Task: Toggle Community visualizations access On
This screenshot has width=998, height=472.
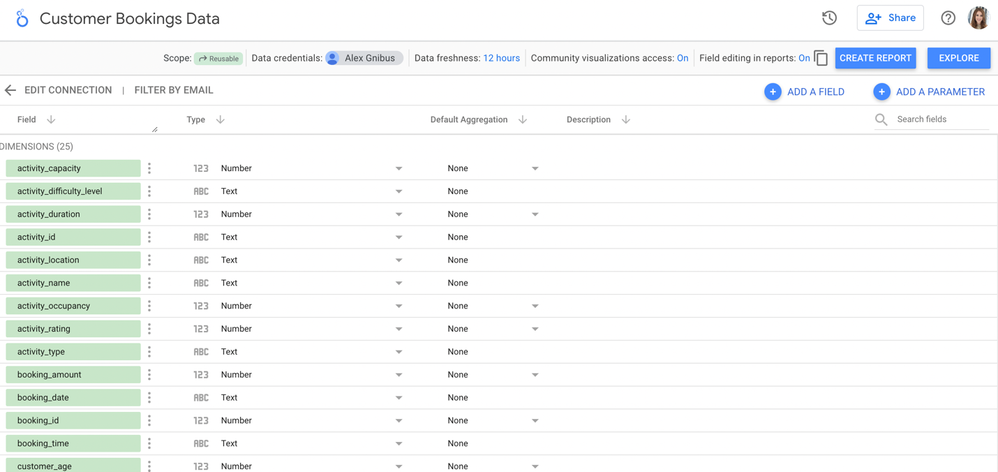Action: click(x=682, y=58)
